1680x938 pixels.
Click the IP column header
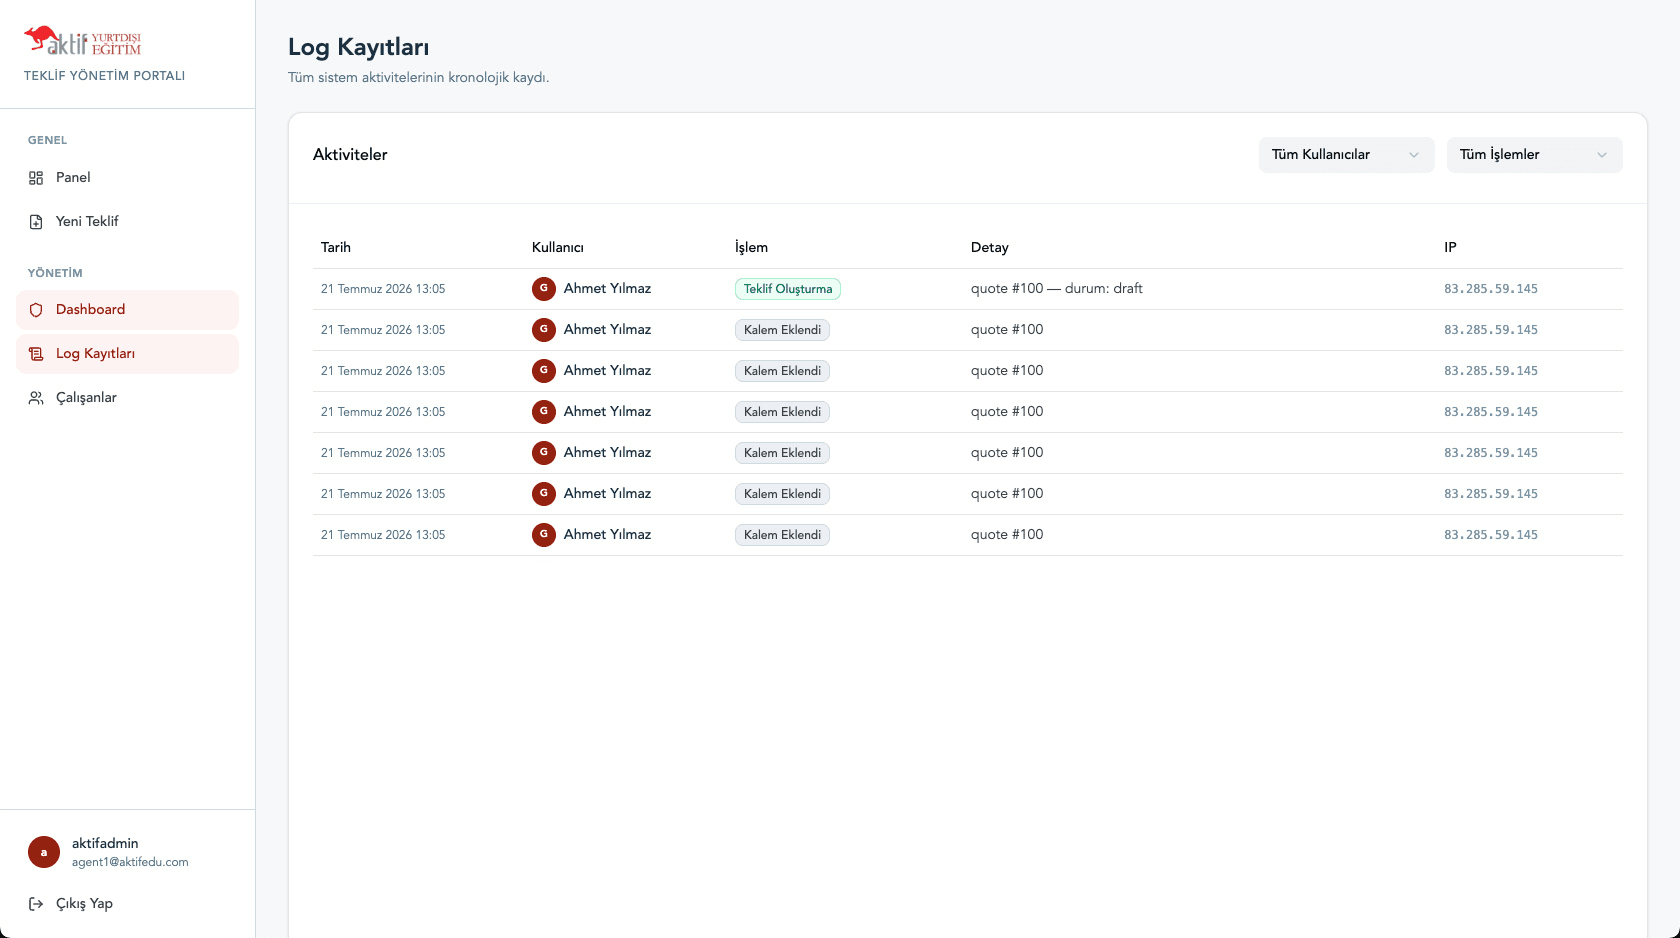point(1450,247)
